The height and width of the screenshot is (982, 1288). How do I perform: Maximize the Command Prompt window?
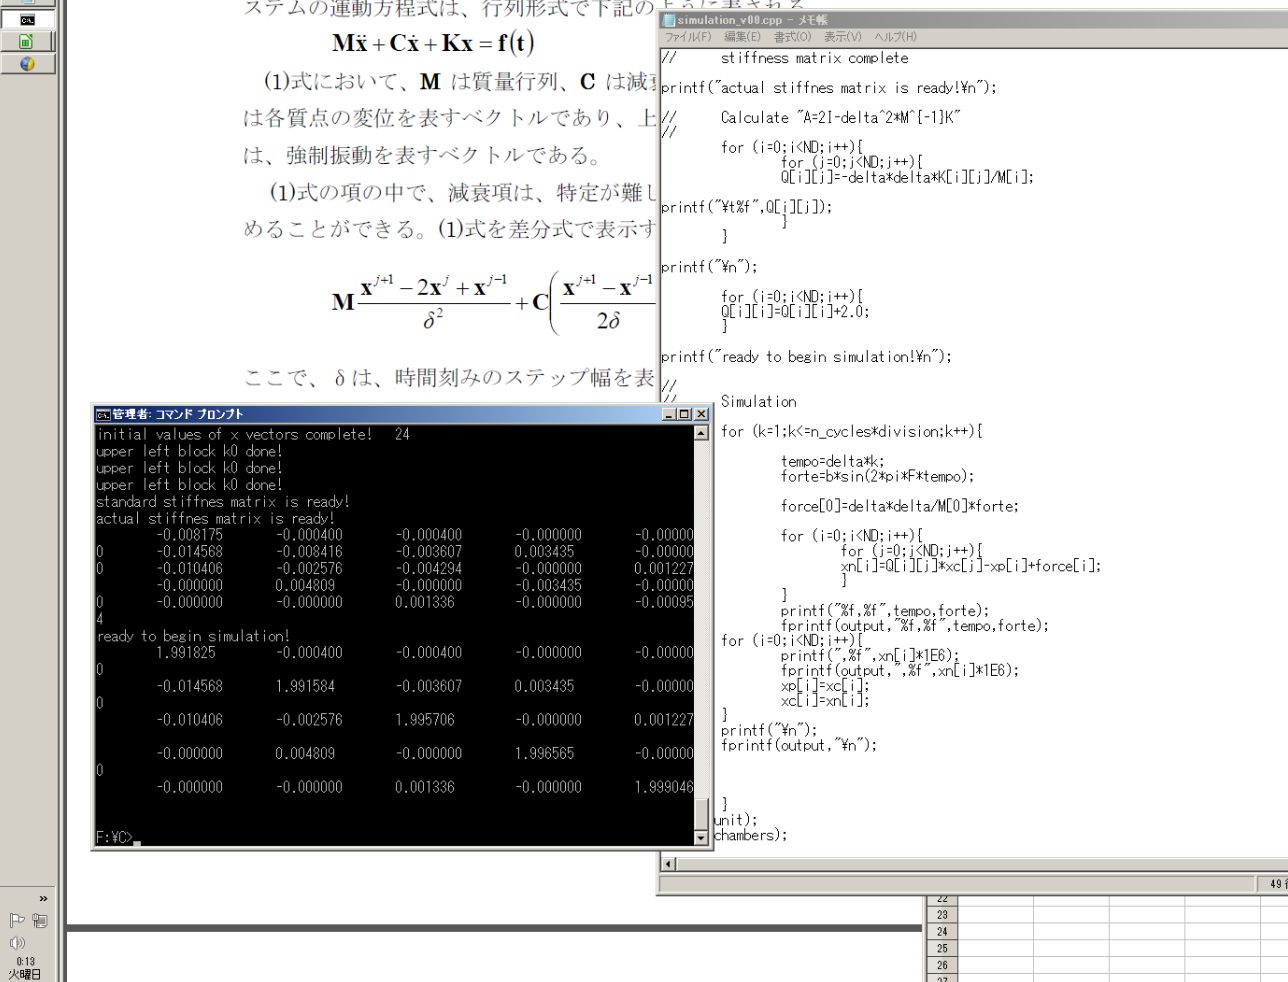[685, 414]
